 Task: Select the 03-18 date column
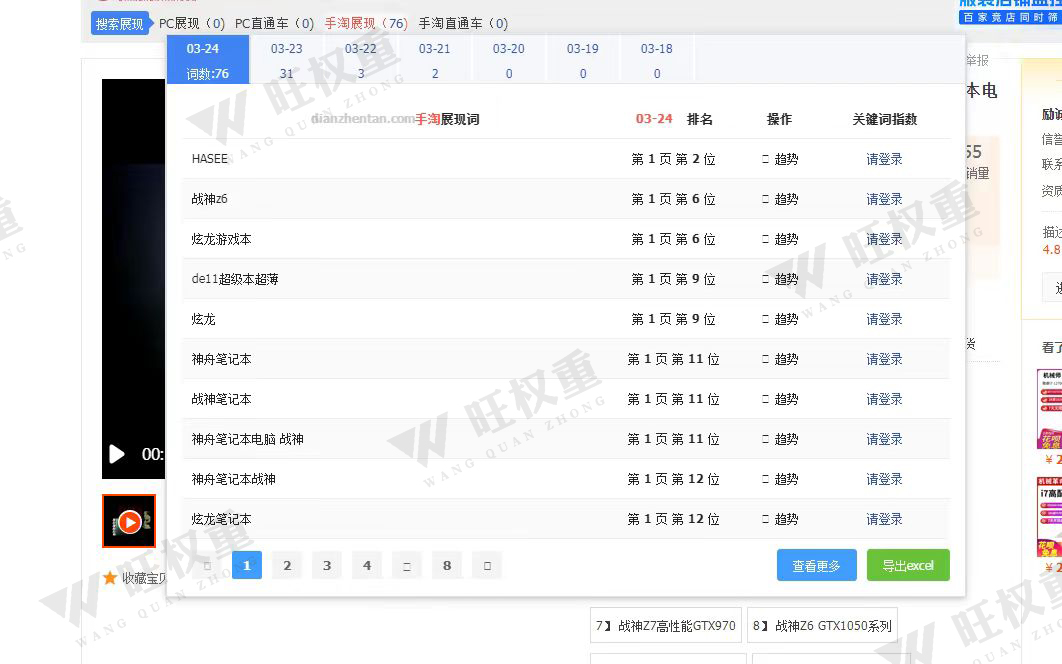click(x=657, y=60)
